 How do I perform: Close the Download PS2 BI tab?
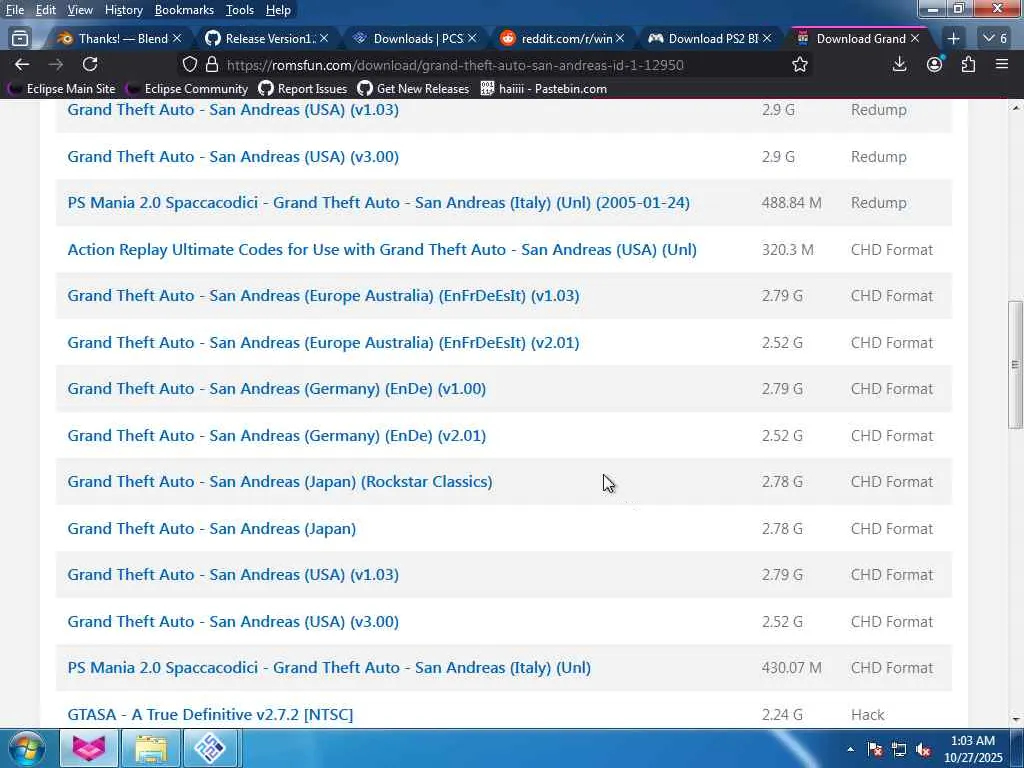pyautogui.click(x=767, y=39)
